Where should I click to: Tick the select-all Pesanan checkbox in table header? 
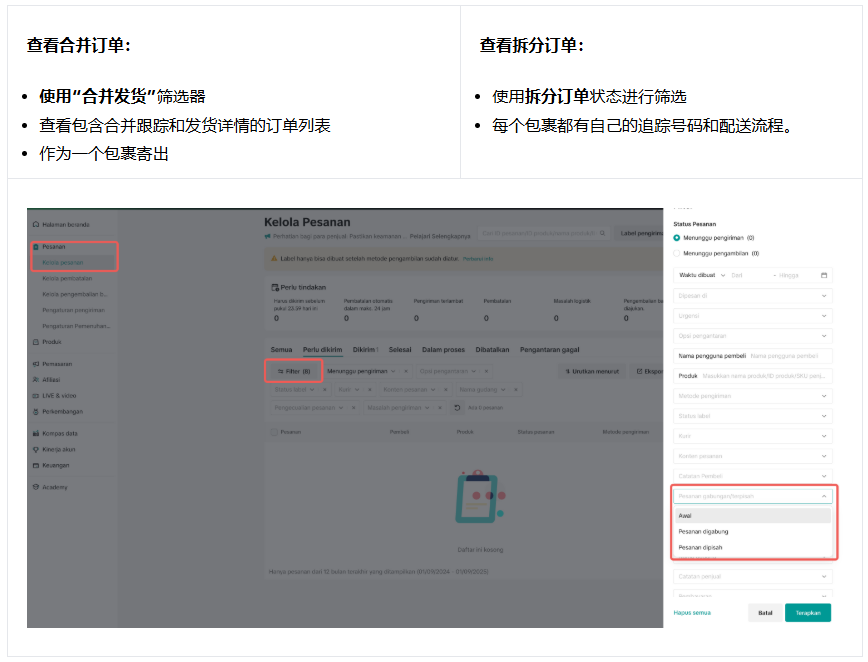pos(273,432)
